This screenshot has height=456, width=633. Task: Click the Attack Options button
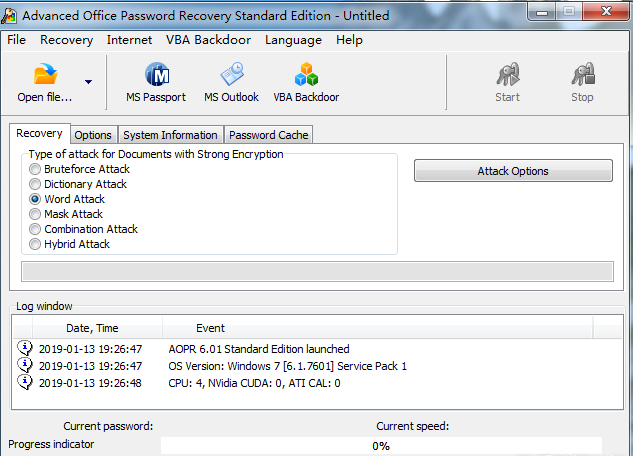pyautogui.click(x=512, y=171)
